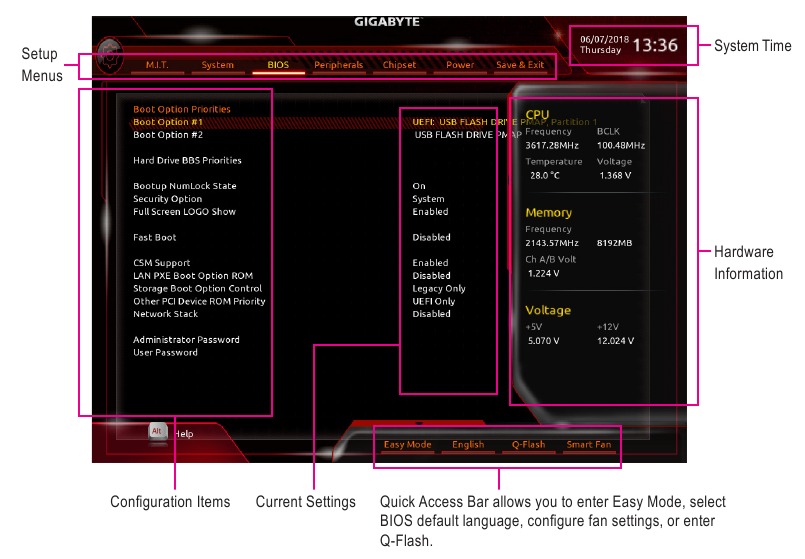Open the Chipset tab
Screen dimensions: 805x559
point(399,65)
